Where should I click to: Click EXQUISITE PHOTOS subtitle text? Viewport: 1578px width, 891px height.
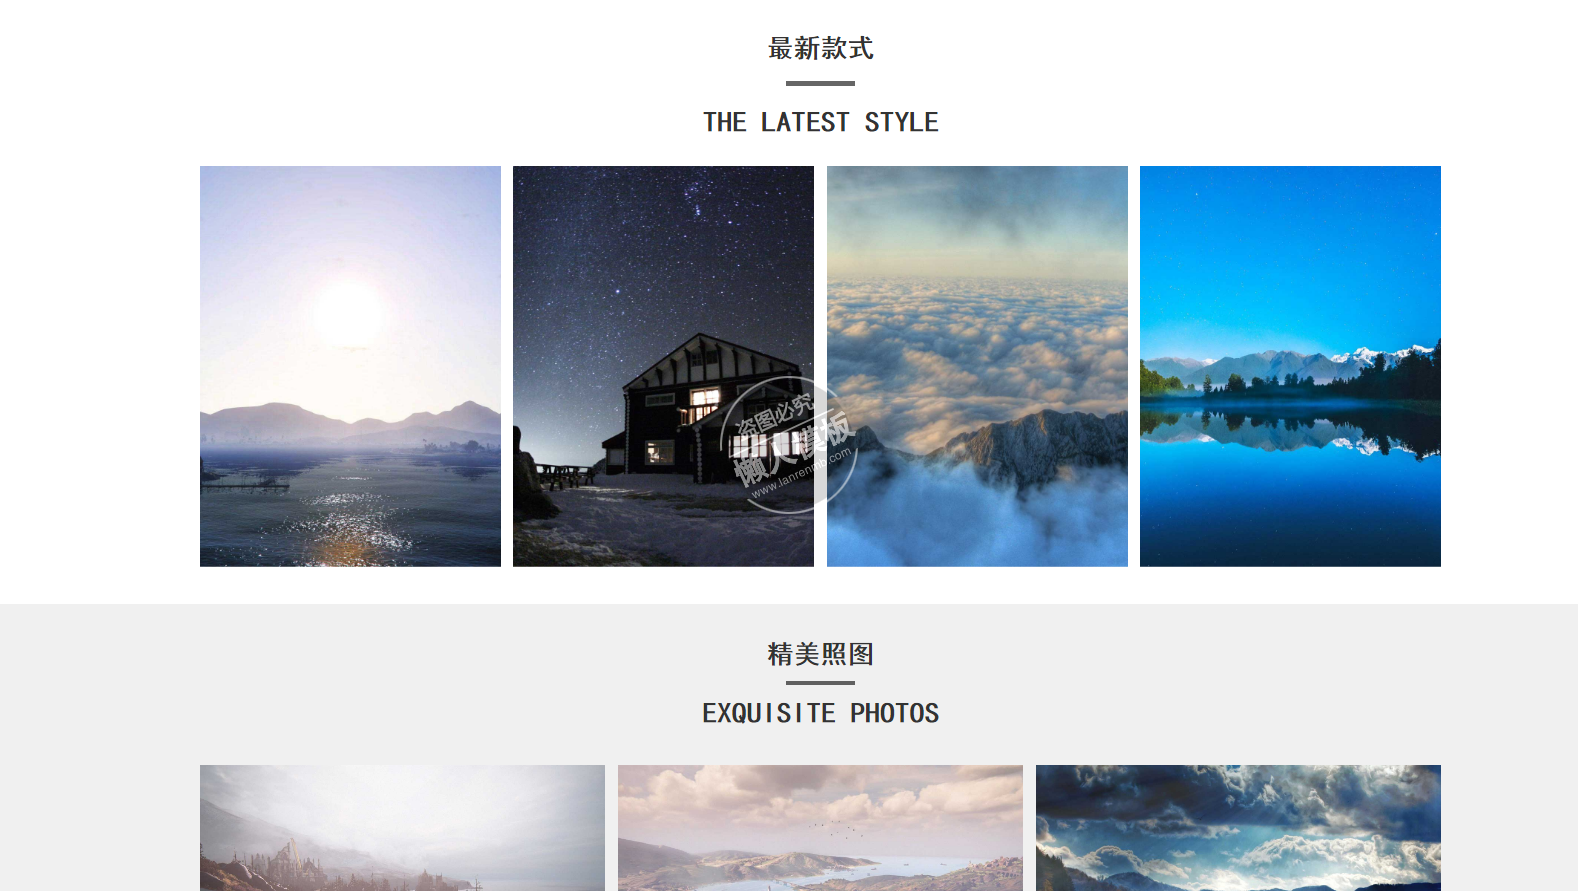[820, 713]
